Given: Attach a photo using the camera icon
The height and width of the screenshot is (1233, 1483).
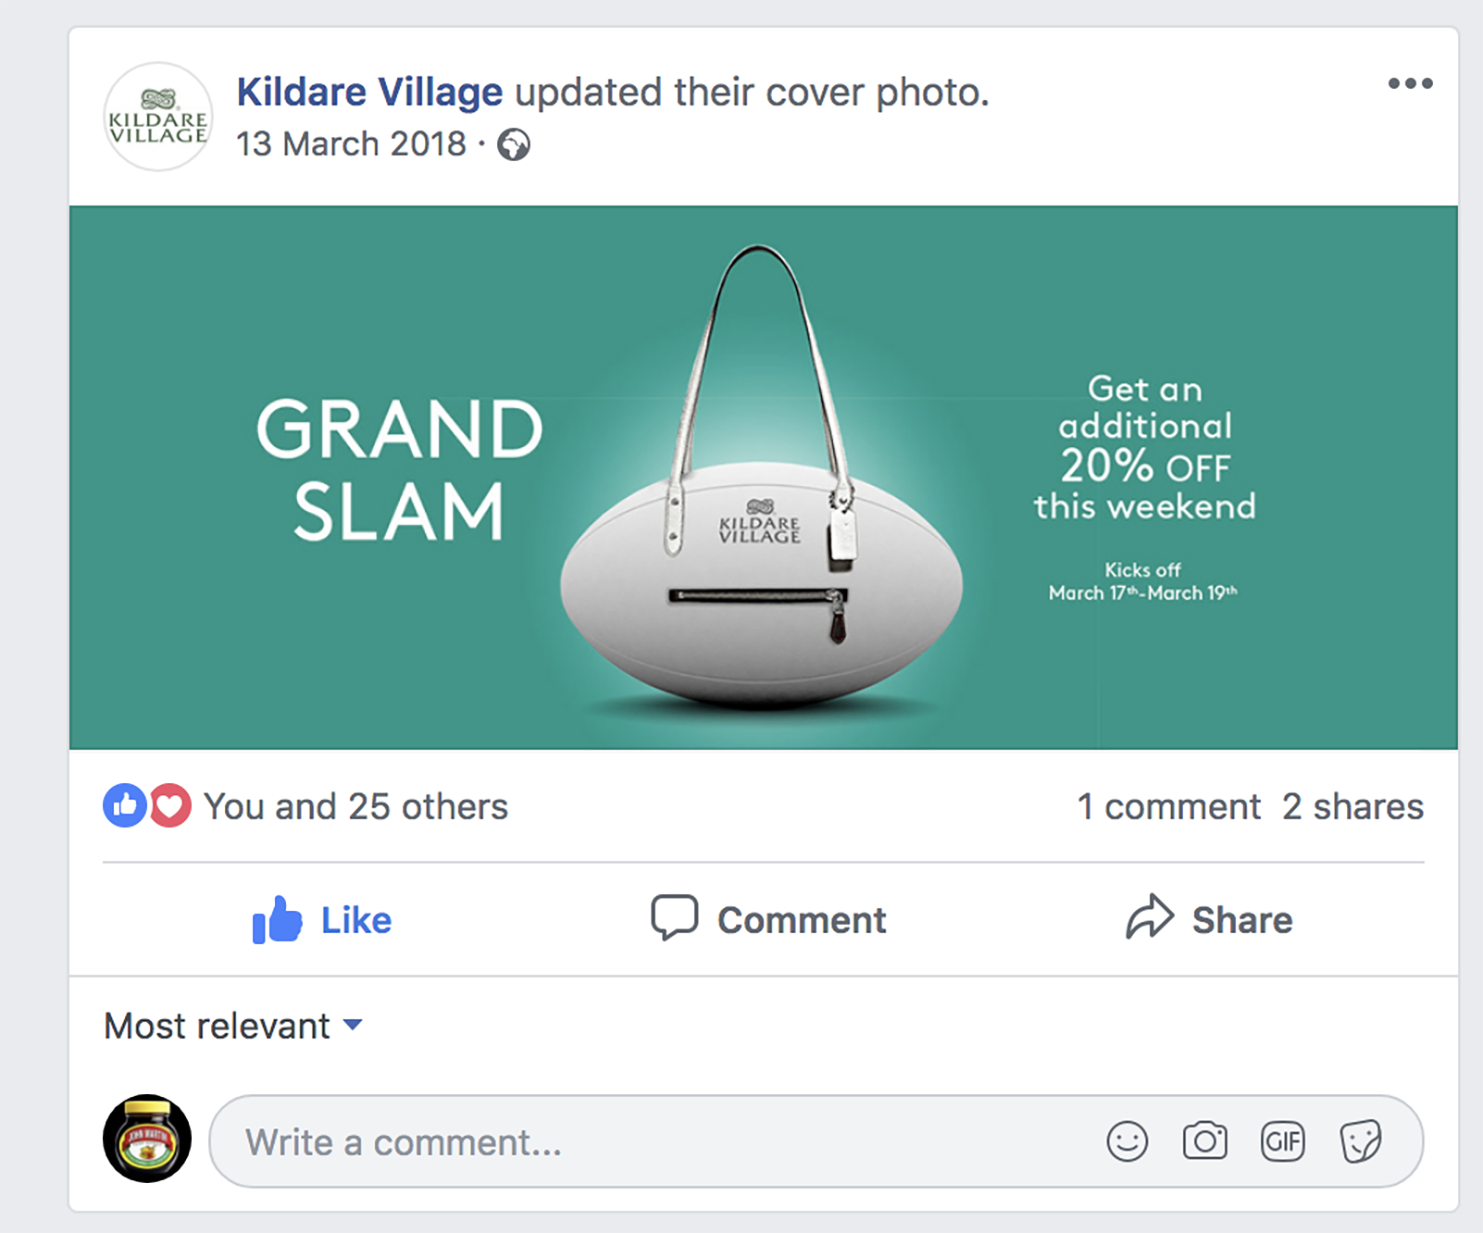Looking at the screenshot, I should [1204, 1141].
